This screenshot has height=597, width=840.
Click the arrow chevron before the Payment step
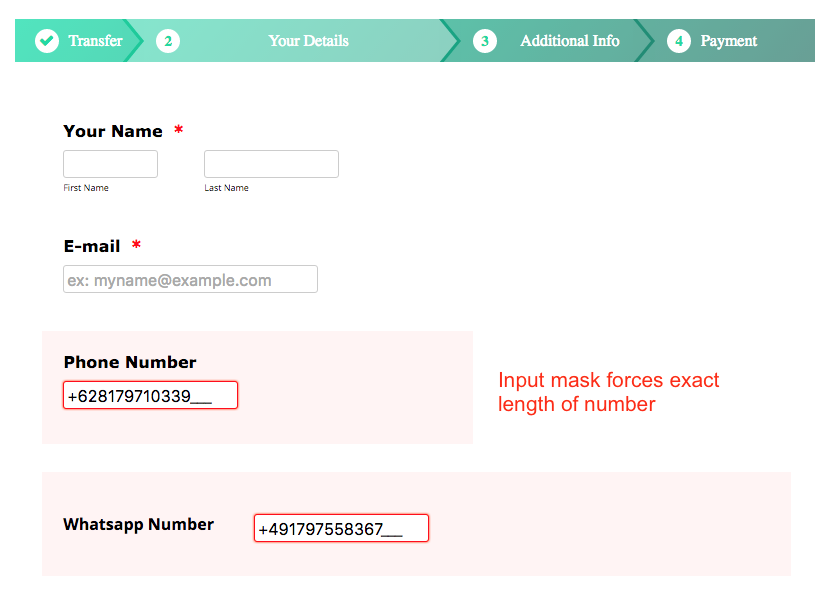click(x=650, y=41)
